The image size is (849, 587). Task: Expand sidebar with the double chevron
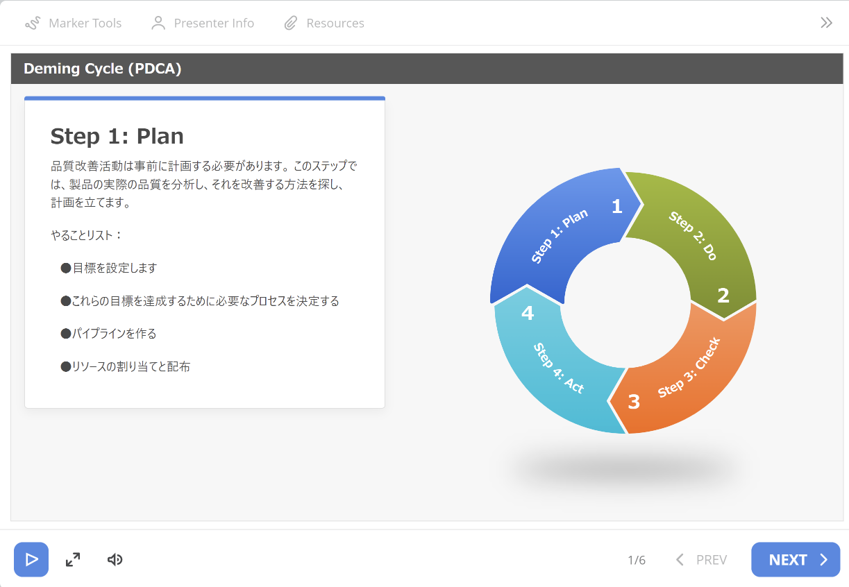(x=826, y=22)
